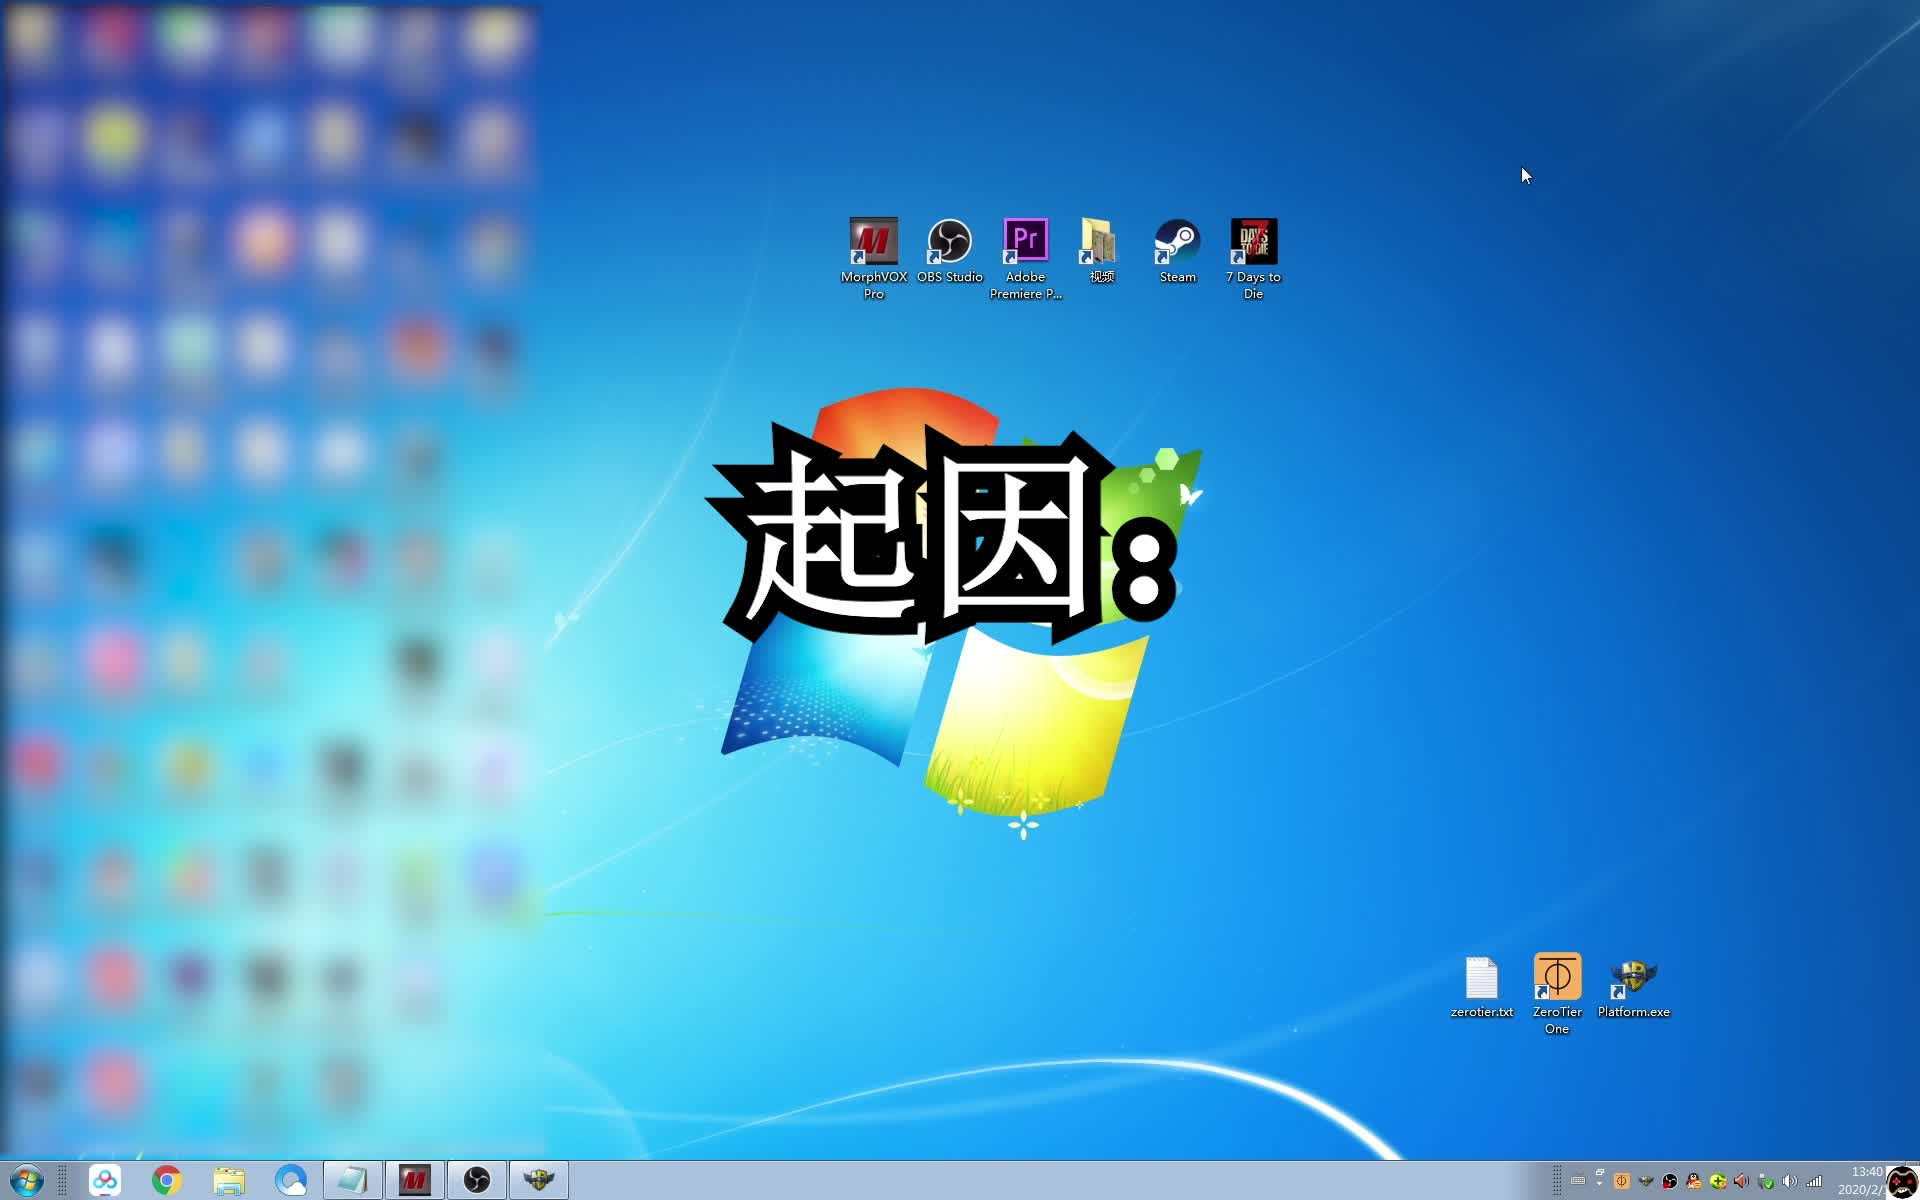
Task: Click the winged-shield platform tray icon
Action: (1646, 1181)
